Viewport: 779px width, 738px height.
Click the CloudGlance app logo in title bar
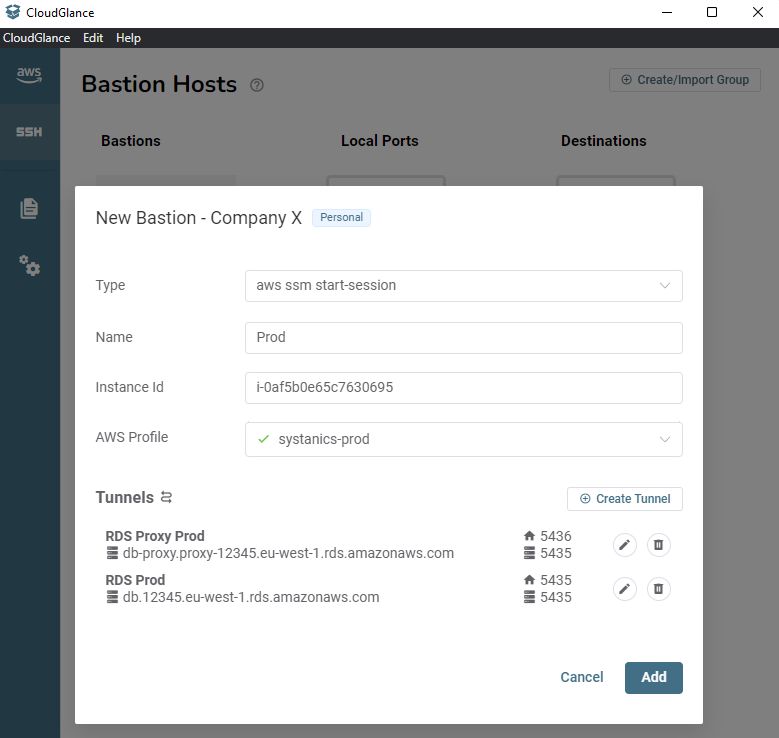click(x=12, y=12)
